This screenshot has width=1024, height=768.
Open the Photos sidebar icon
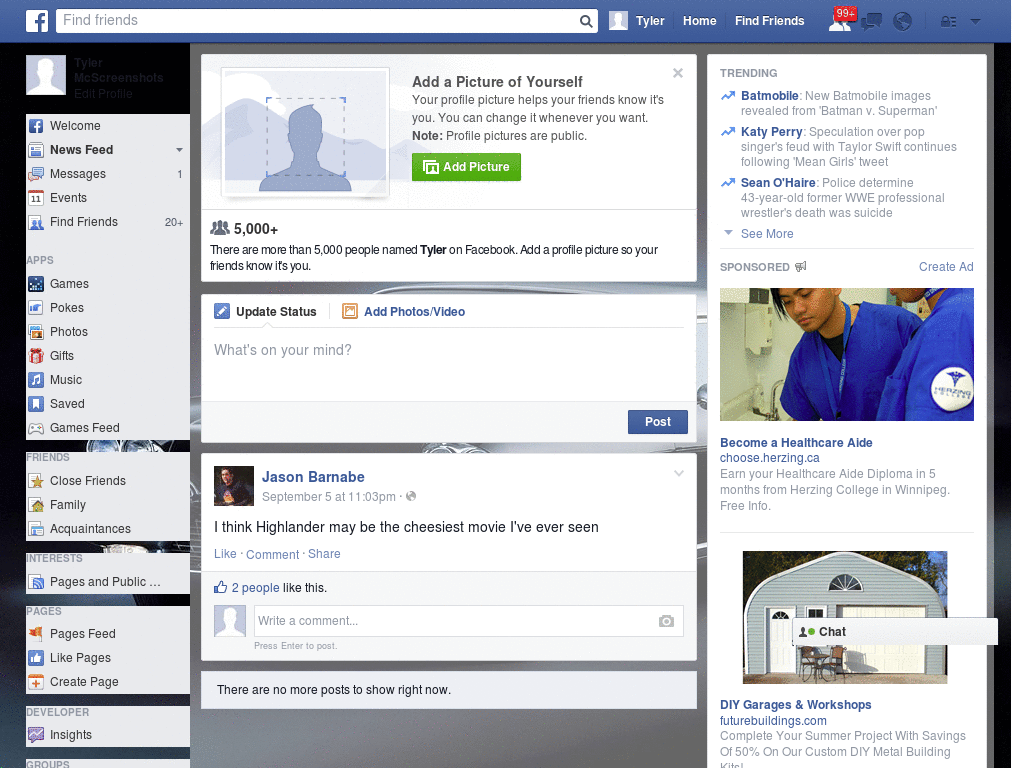pyautogui.click(x=36, y=332)
